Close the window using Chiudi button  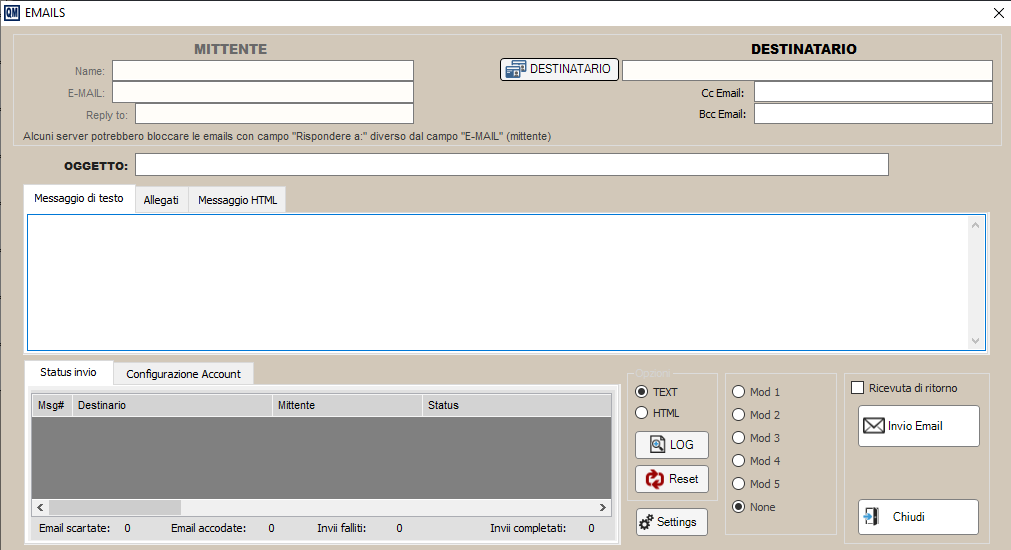(918, 517)
